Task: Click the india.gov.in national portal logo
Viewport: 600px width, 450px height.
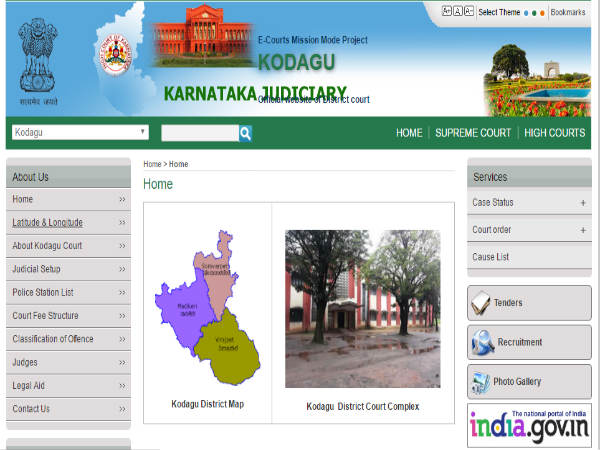Action: pos(528,427)
